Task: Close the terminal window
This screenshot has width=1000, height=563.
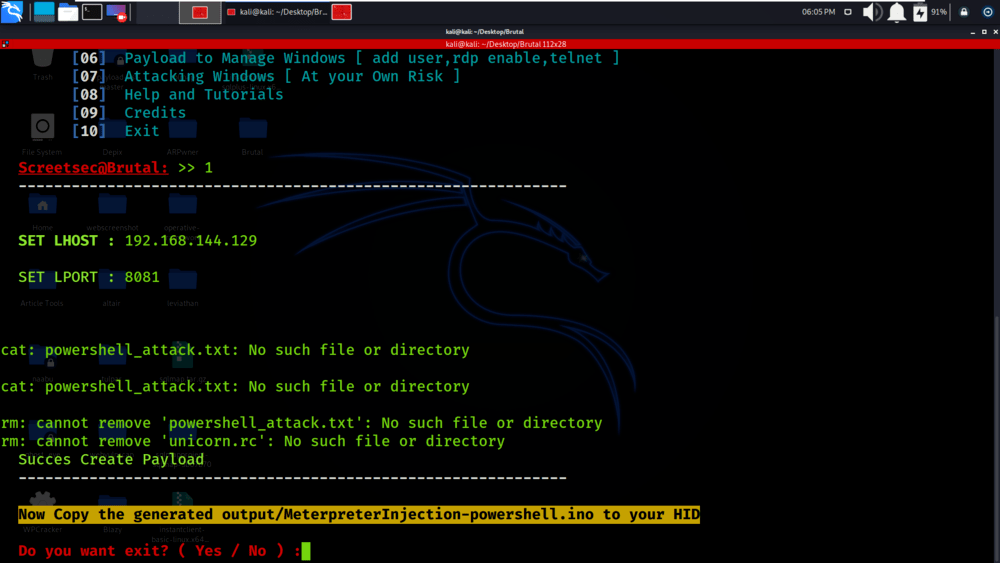Action: point(995,31)
